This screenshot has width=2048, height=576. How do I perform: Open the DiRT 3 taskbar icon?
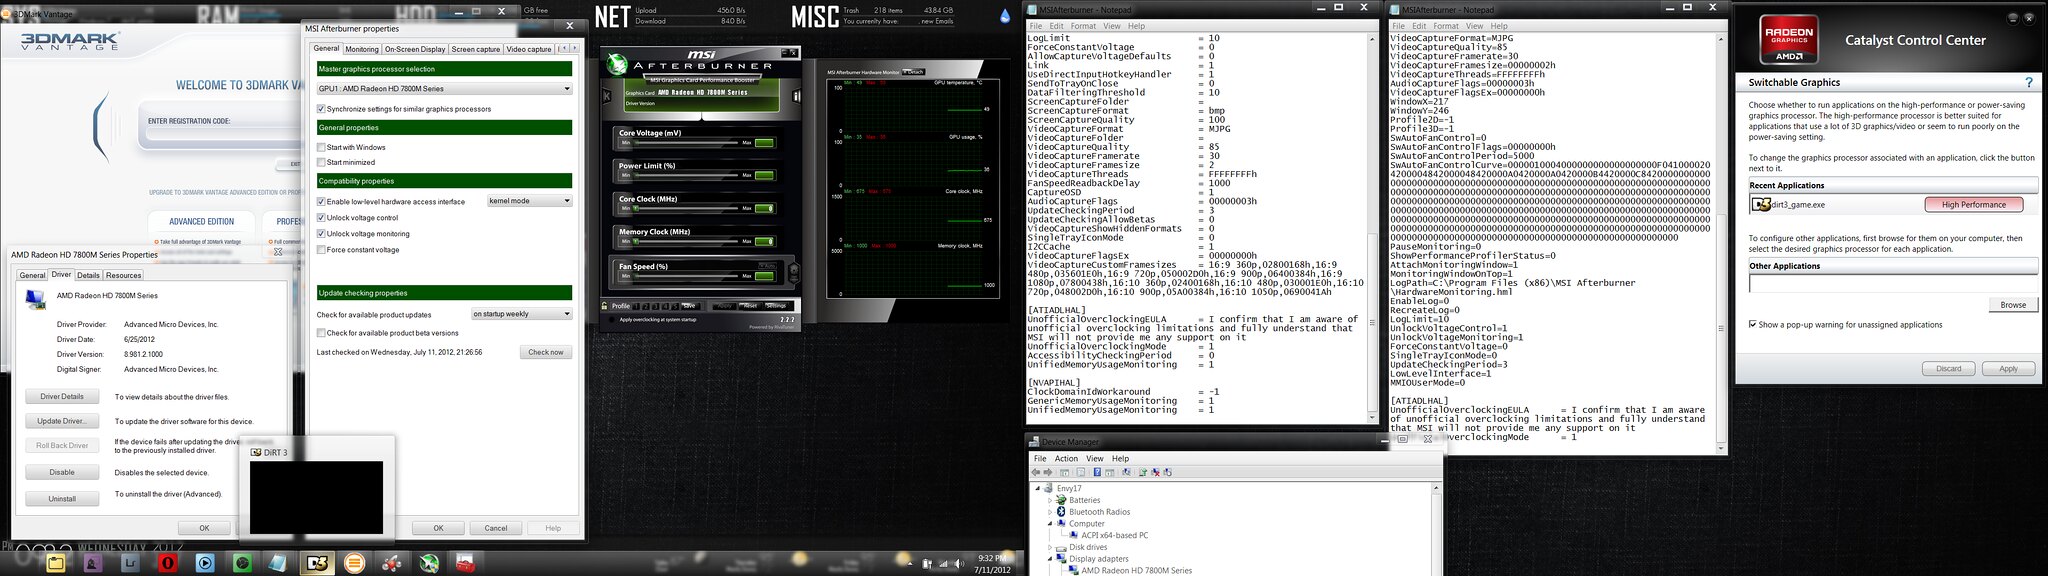tap(318, 563)
